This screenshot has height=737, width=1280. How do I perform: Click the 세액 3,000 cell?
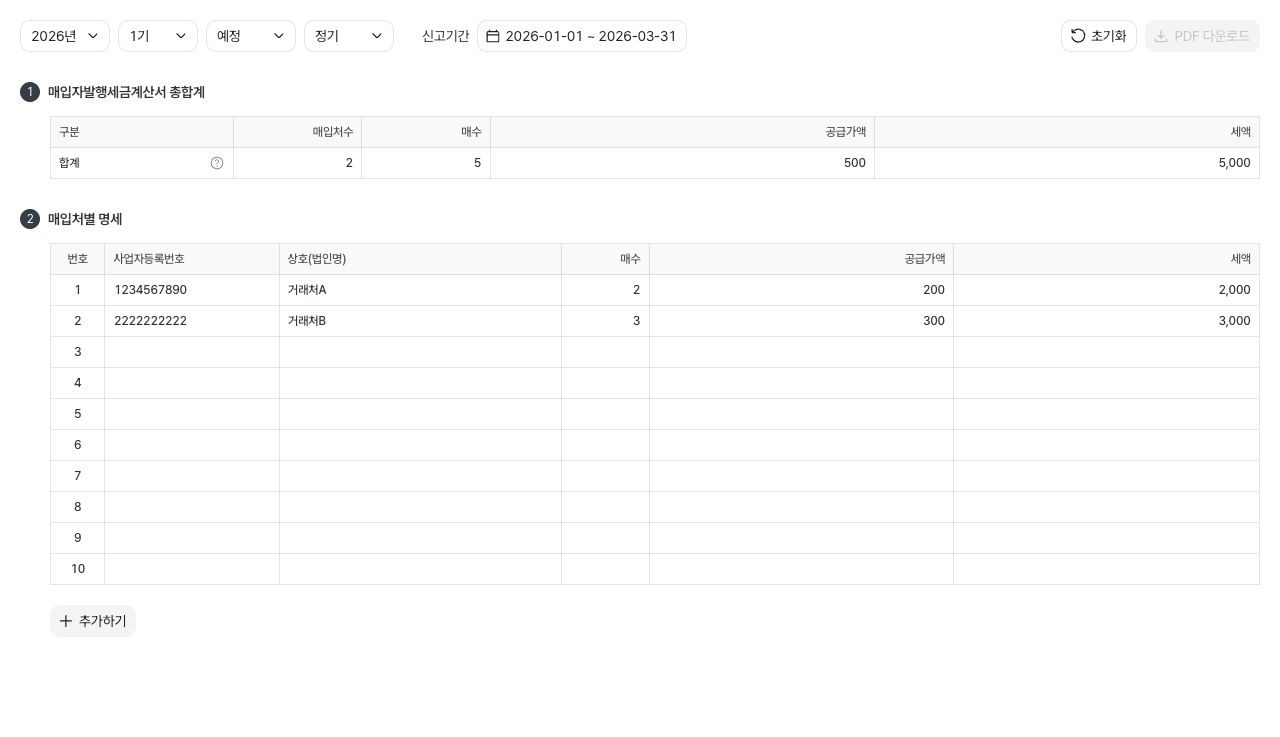pyautogui.click(x=1106, y=321)
